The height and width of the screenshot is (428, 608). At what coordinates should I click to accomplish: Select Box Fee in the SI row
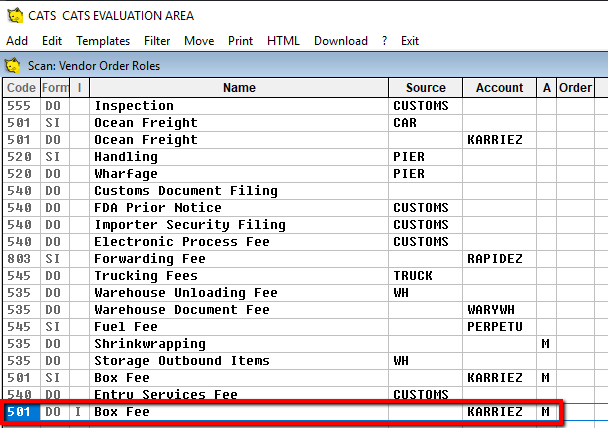pyautogui.click(x=122, y=378)
